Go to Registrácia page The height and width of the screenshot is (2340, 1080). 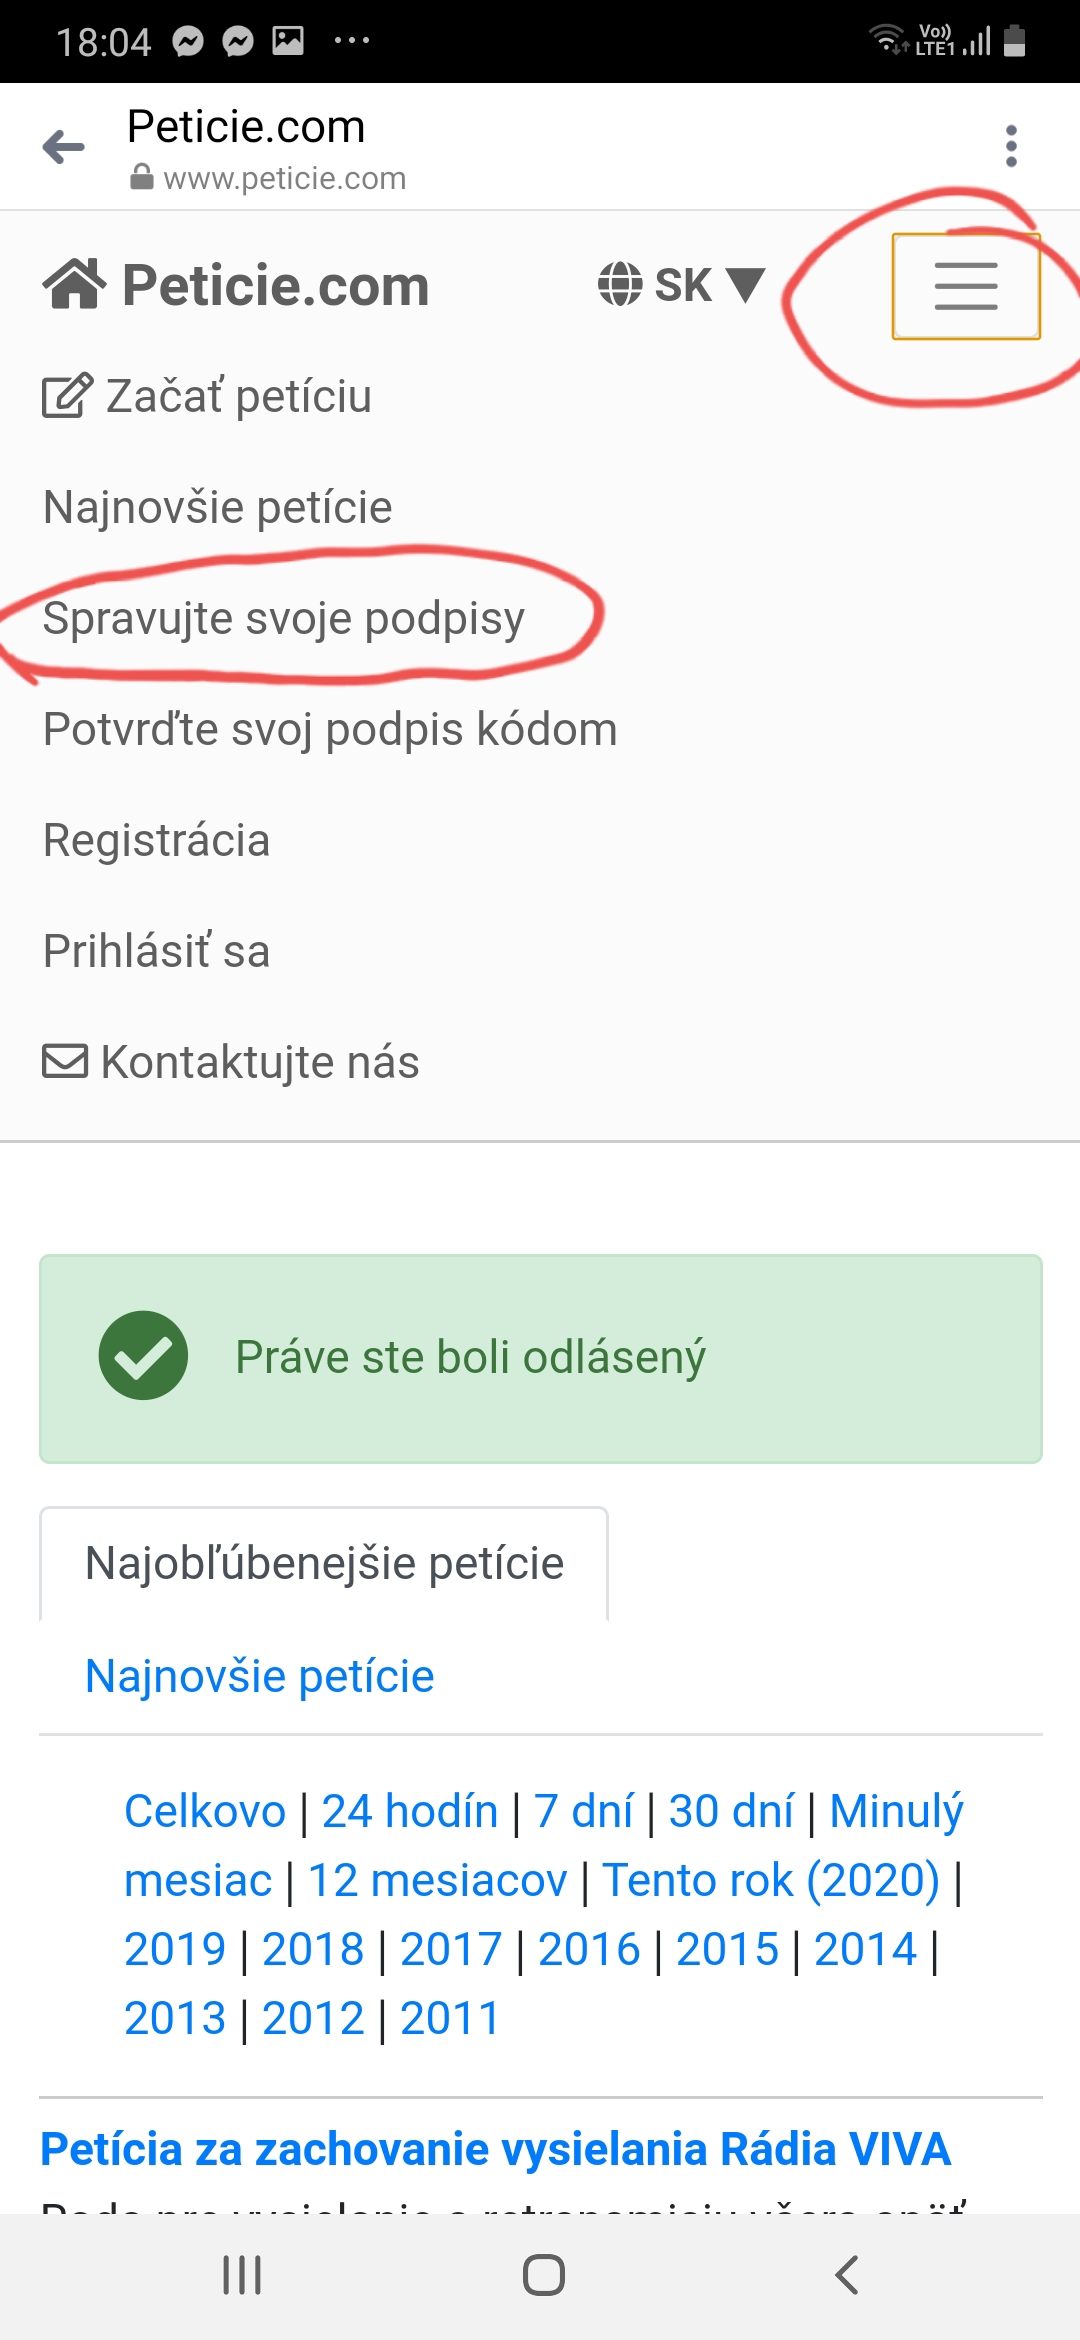pyautogui.click(x=157, y=840)
